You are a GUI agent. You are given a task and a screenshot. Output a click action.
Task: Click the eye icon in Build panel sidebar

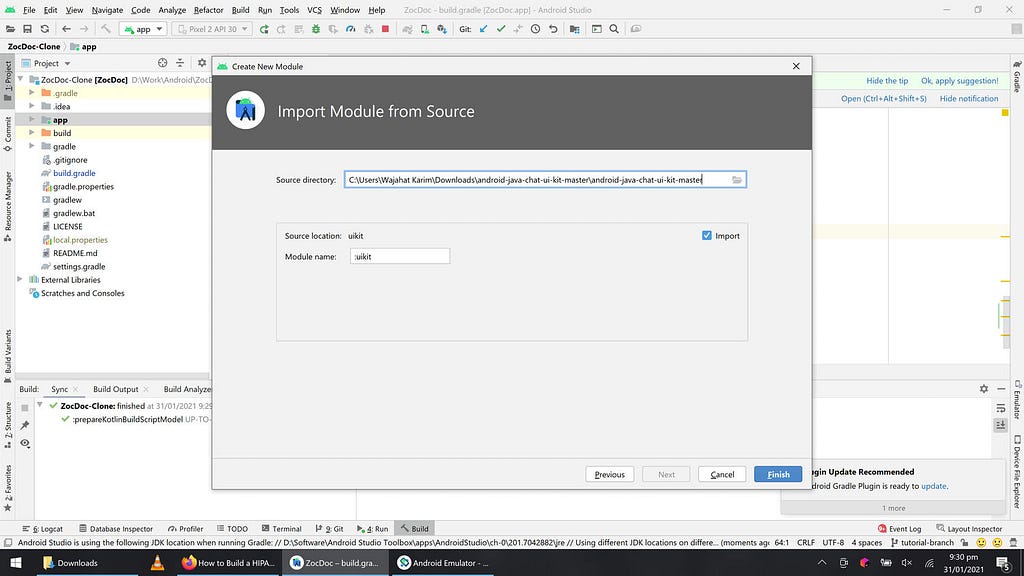pyautogui.click(x=25, y=443)
